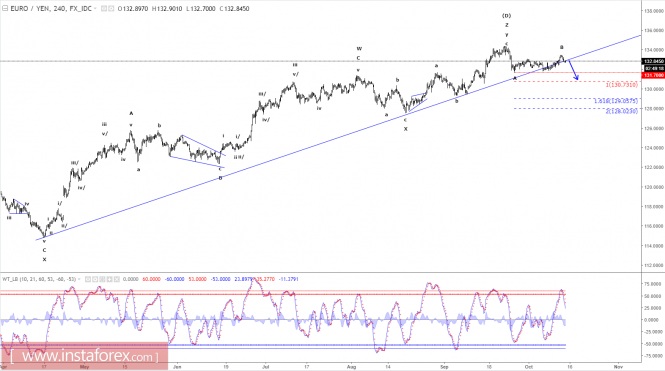The image size is (665, 371).
Task: Click the red 131.7000 price label
Action: click(x=654, y=75)
